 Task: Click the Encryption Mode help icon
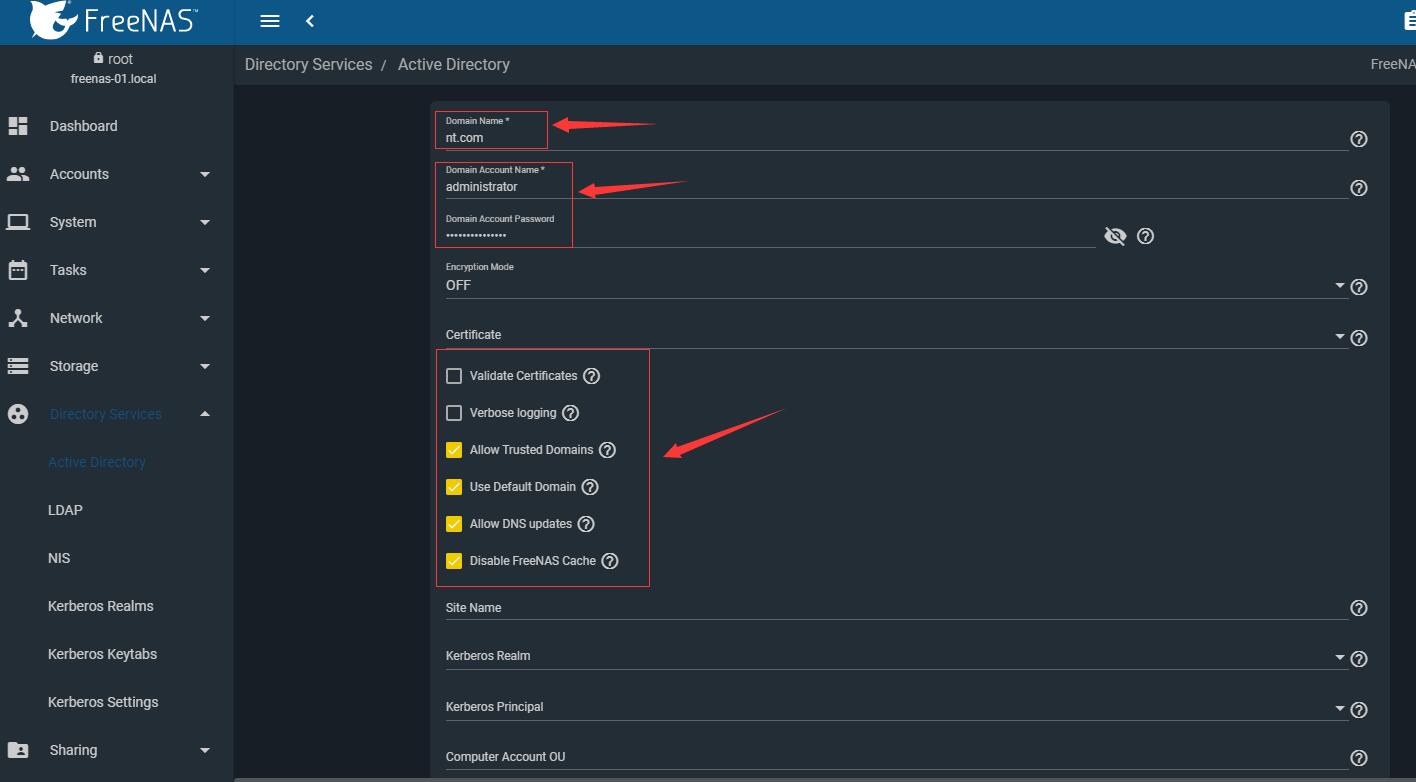point(1358,286)
